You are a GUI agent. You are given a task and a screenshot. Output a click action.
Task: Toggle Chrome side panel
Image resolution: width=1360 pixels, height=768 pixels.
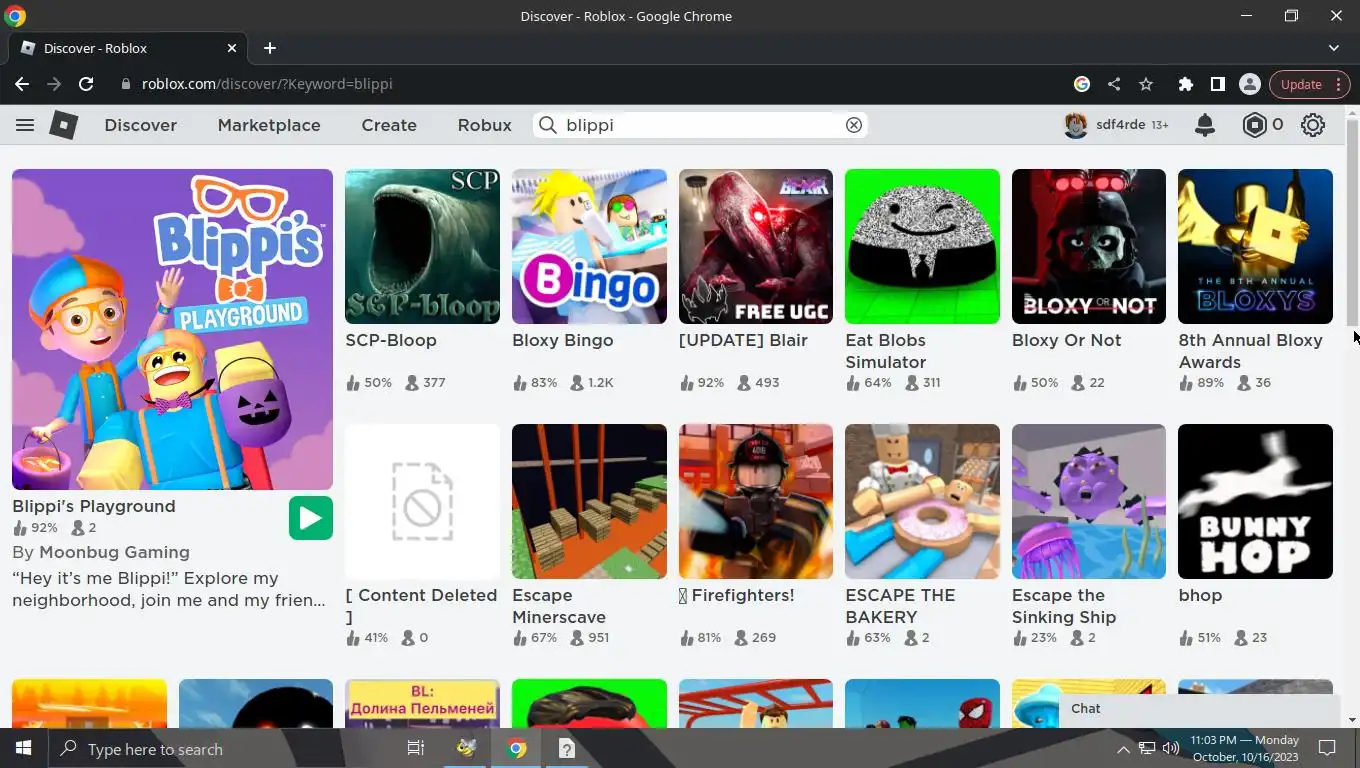pos(1218,84)
